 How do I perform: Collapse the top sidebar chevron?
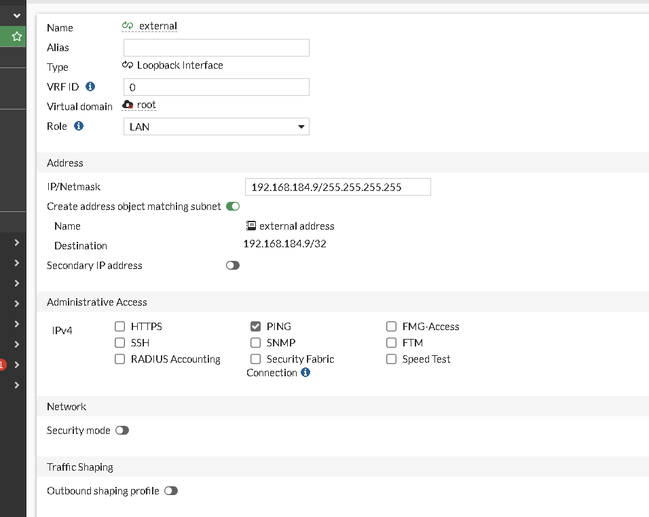(x=16, y=16)
